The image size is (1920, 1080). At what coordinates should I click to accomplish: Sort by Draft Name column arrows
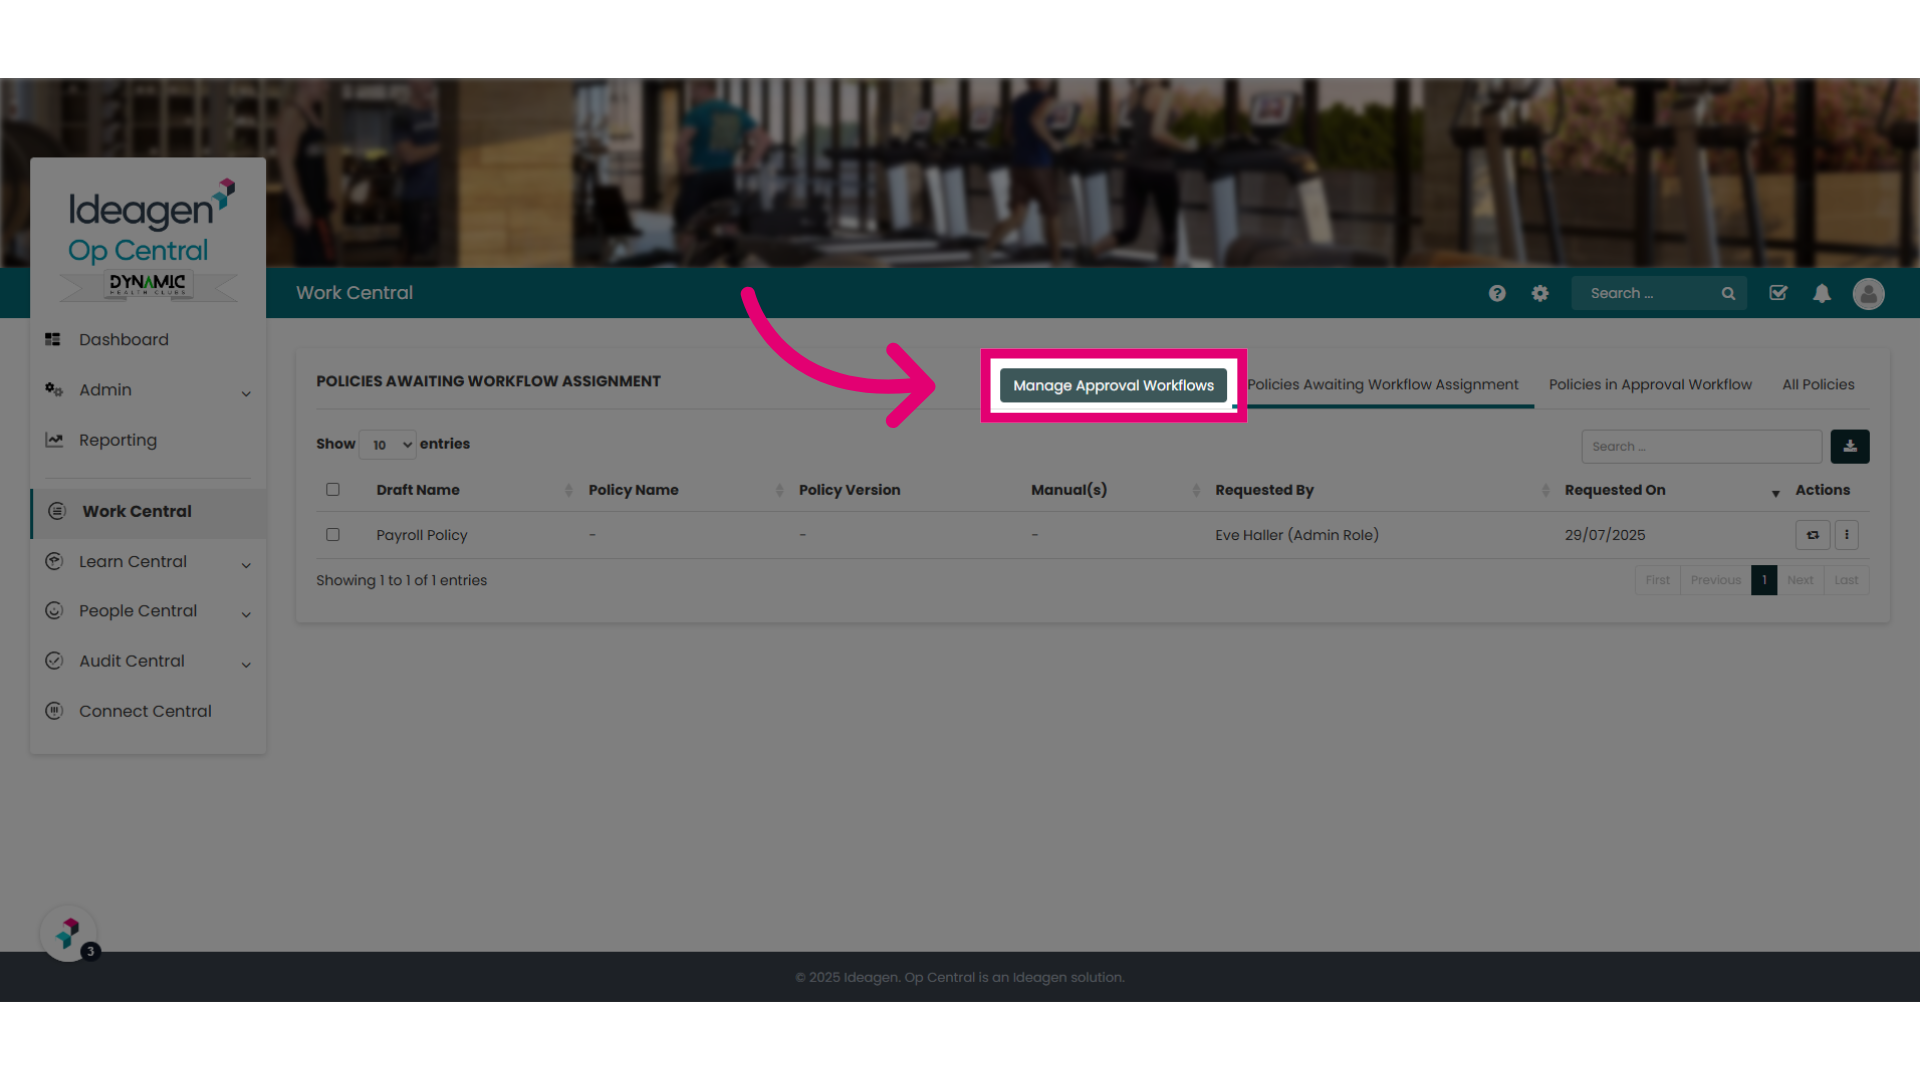coord(568,490)
